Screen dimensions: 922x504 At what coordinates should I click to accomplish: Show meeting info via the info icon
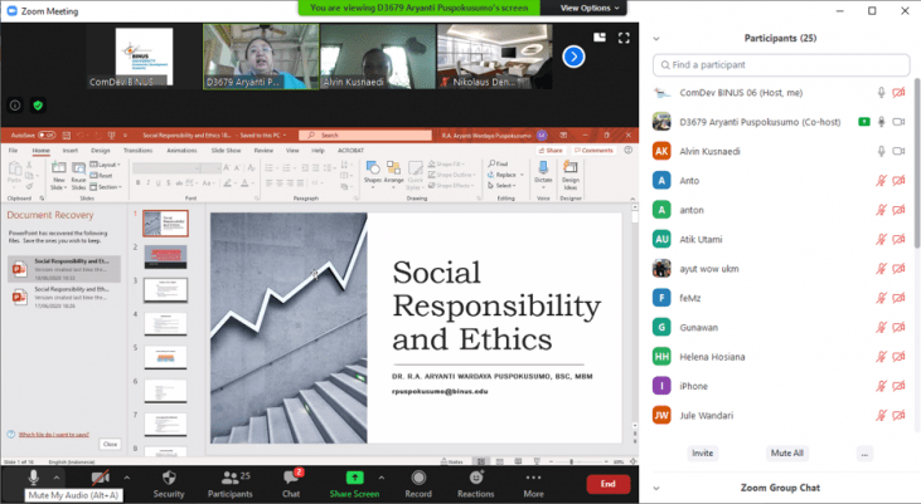coord(15,105)
